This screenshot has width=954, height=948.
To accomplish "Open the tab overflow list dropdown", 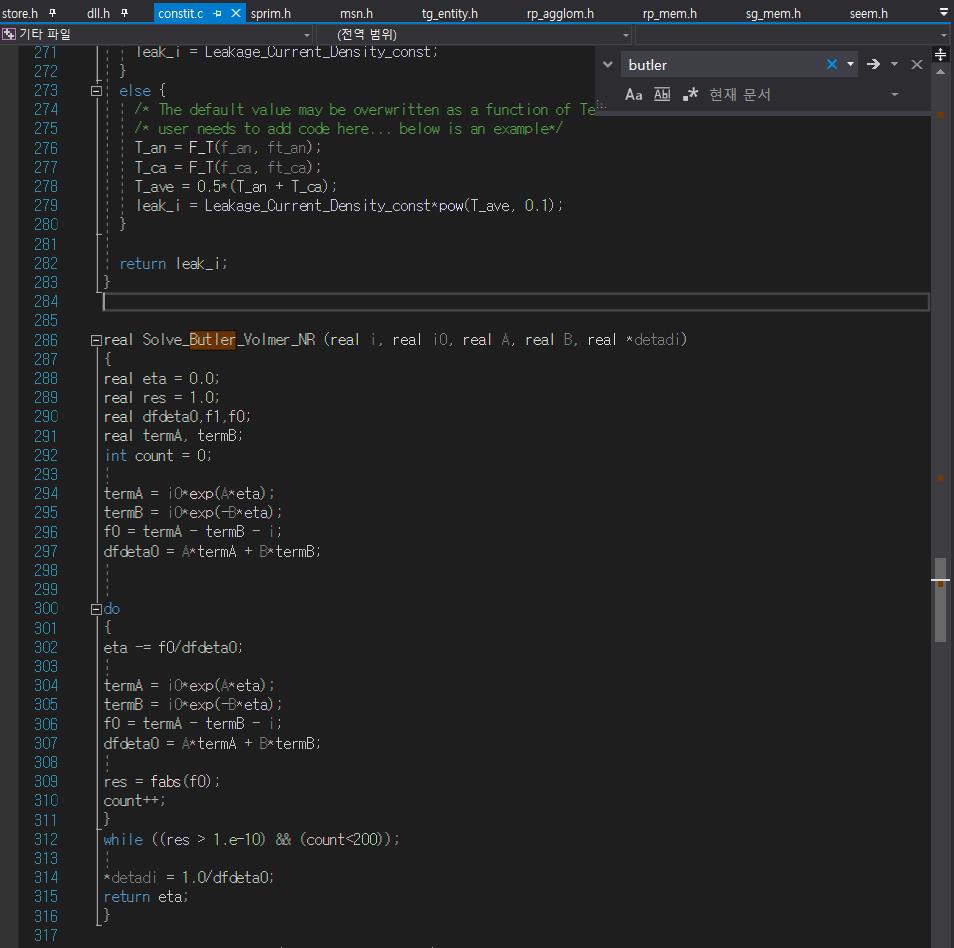I will click(943, 13).
